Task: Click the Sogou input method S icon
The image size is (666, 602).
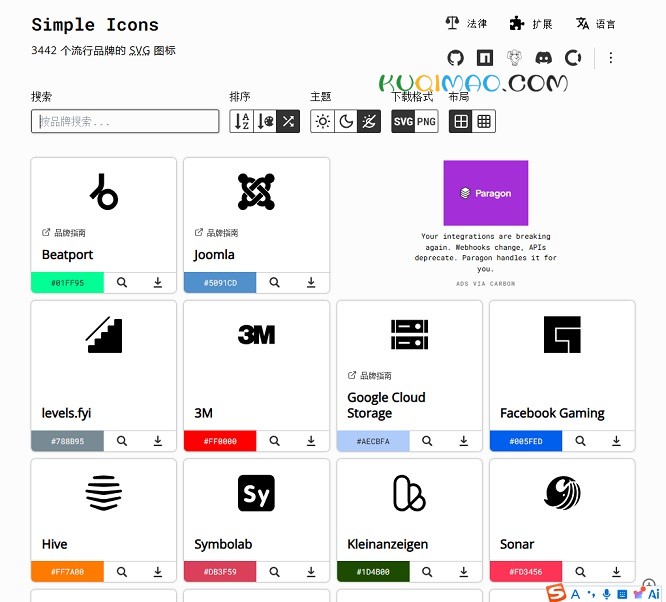Action: (556, 593)
